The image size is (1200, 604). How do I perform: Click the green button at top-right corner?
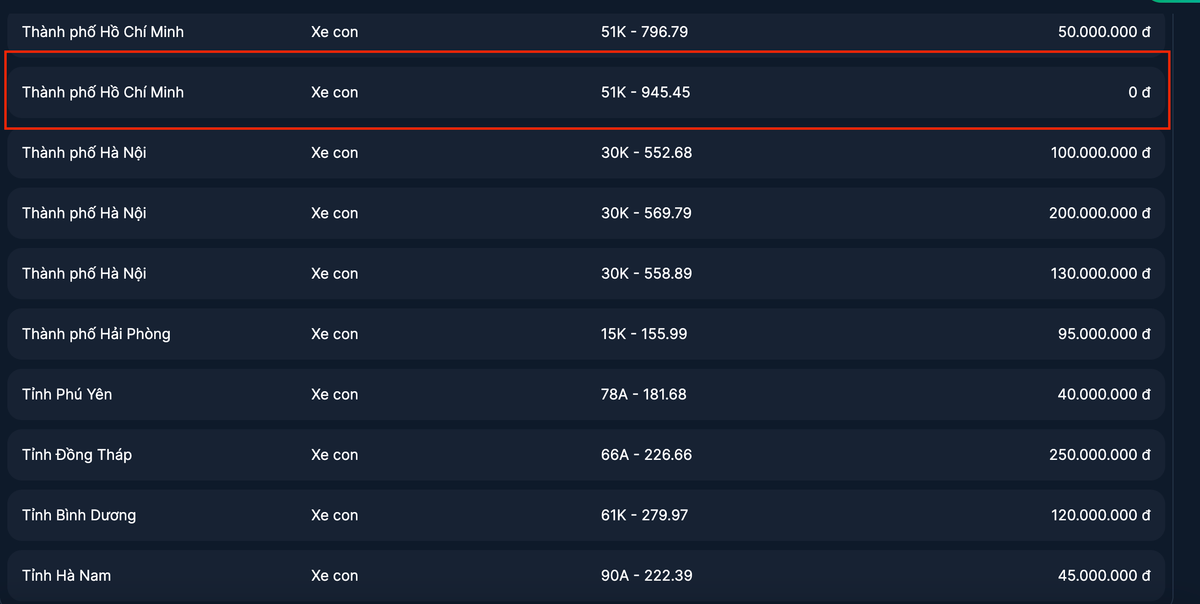(x=1178, y=3)
